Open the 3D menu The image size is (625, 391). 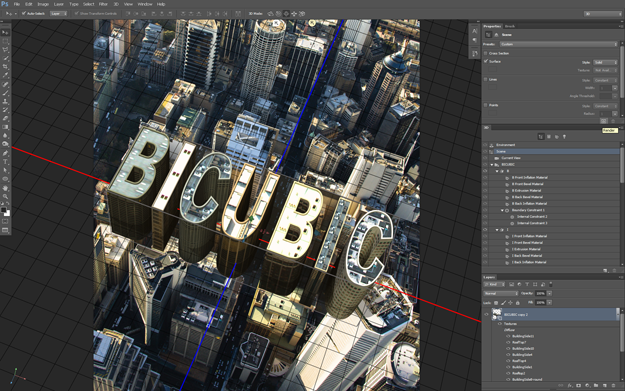click(116, 4)
